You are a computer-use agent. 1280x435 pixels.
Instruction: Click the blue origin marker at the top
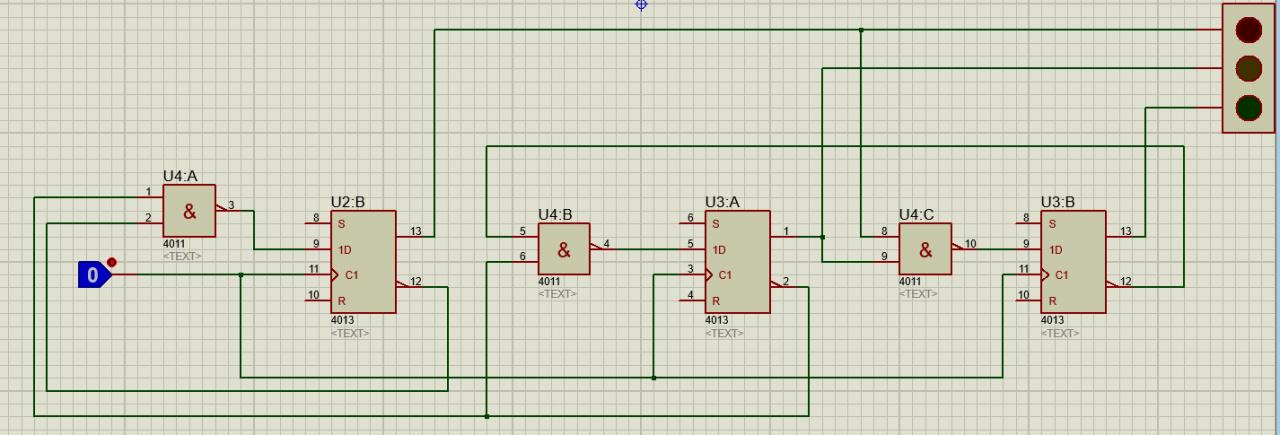click(x=642, y=5)
